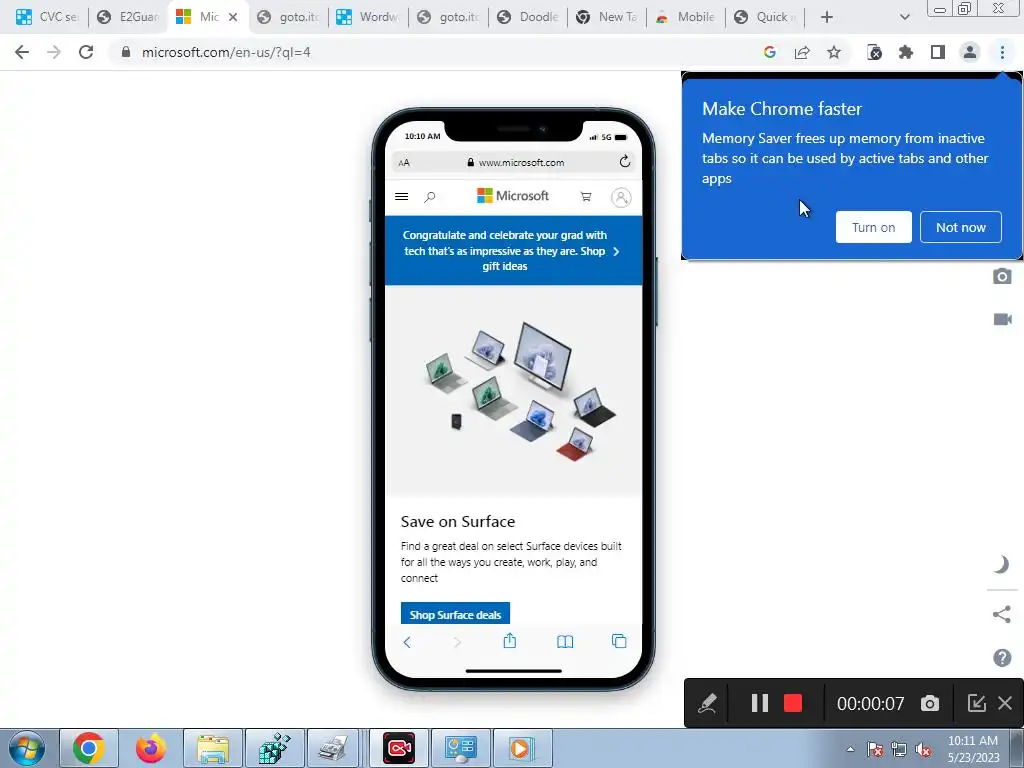The width and height of the screenshot is (1024, 768).
Task: Open Chrome from the taskbar
Action: click(89, 748)
